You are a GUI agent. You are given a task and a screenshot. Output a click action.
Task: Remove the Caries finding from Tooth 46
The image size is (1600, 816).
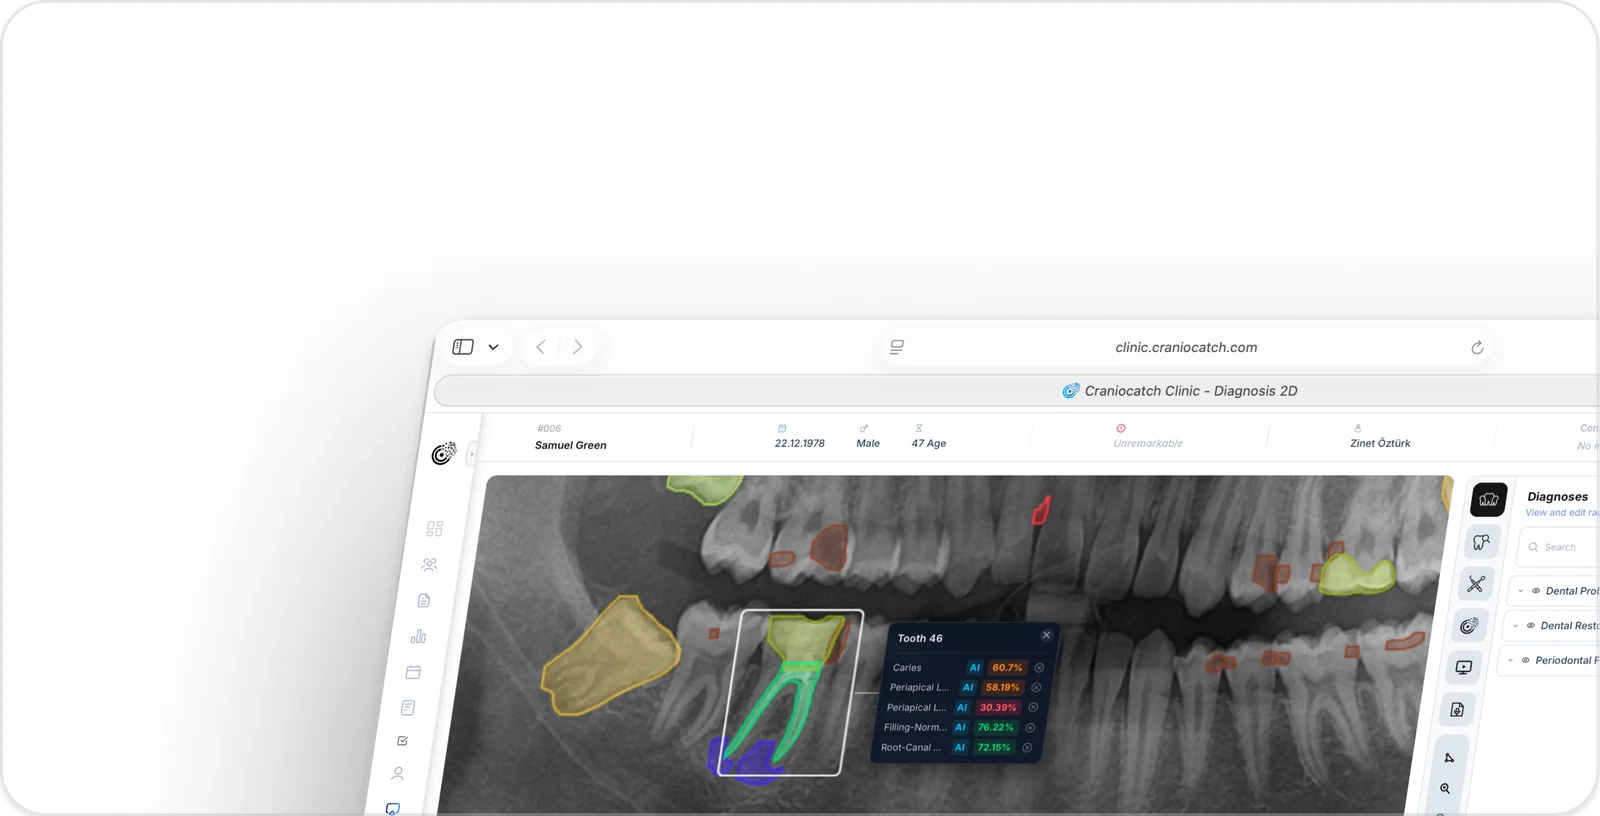pyautogui.click(x=1039, y=667)
